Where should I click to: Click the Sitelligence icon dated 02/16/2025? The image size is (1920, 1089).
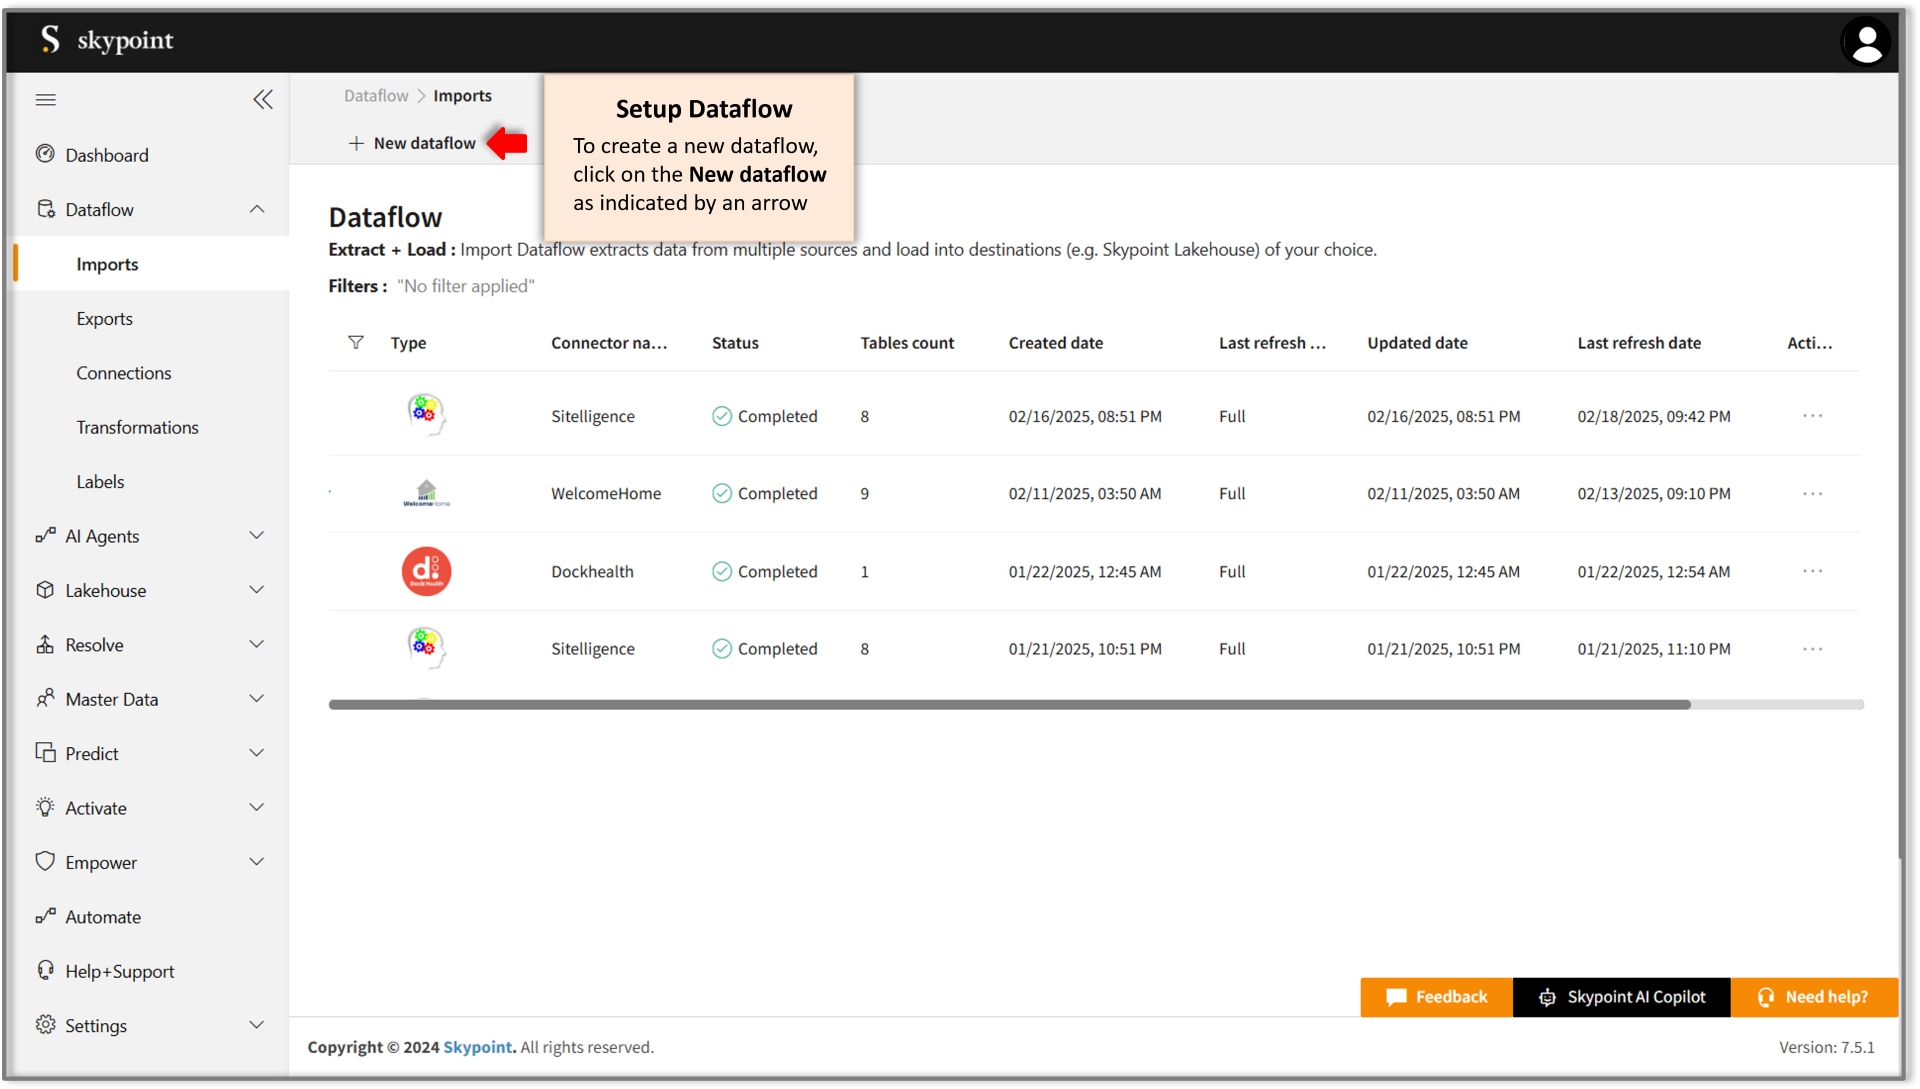pyautogui.click(x=426, y=414)
